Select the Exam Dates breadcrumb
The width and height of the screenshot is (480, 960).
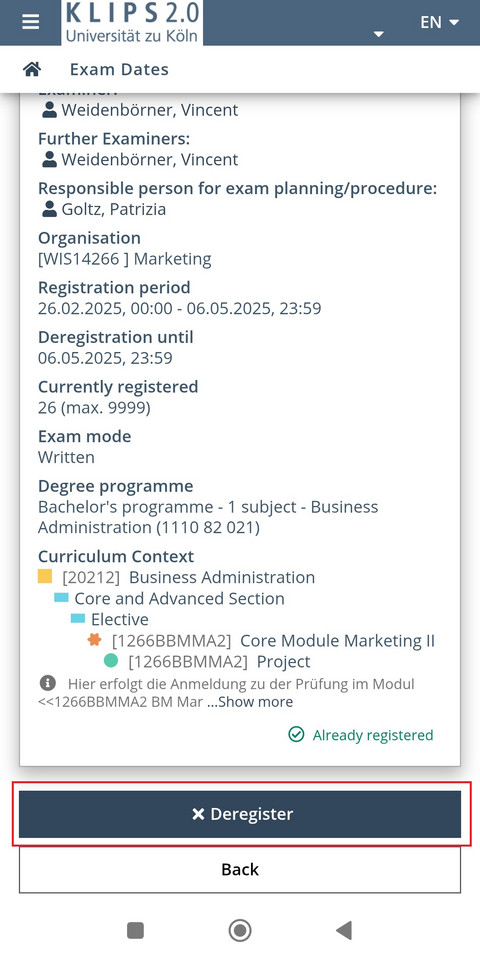click(119, 69)
